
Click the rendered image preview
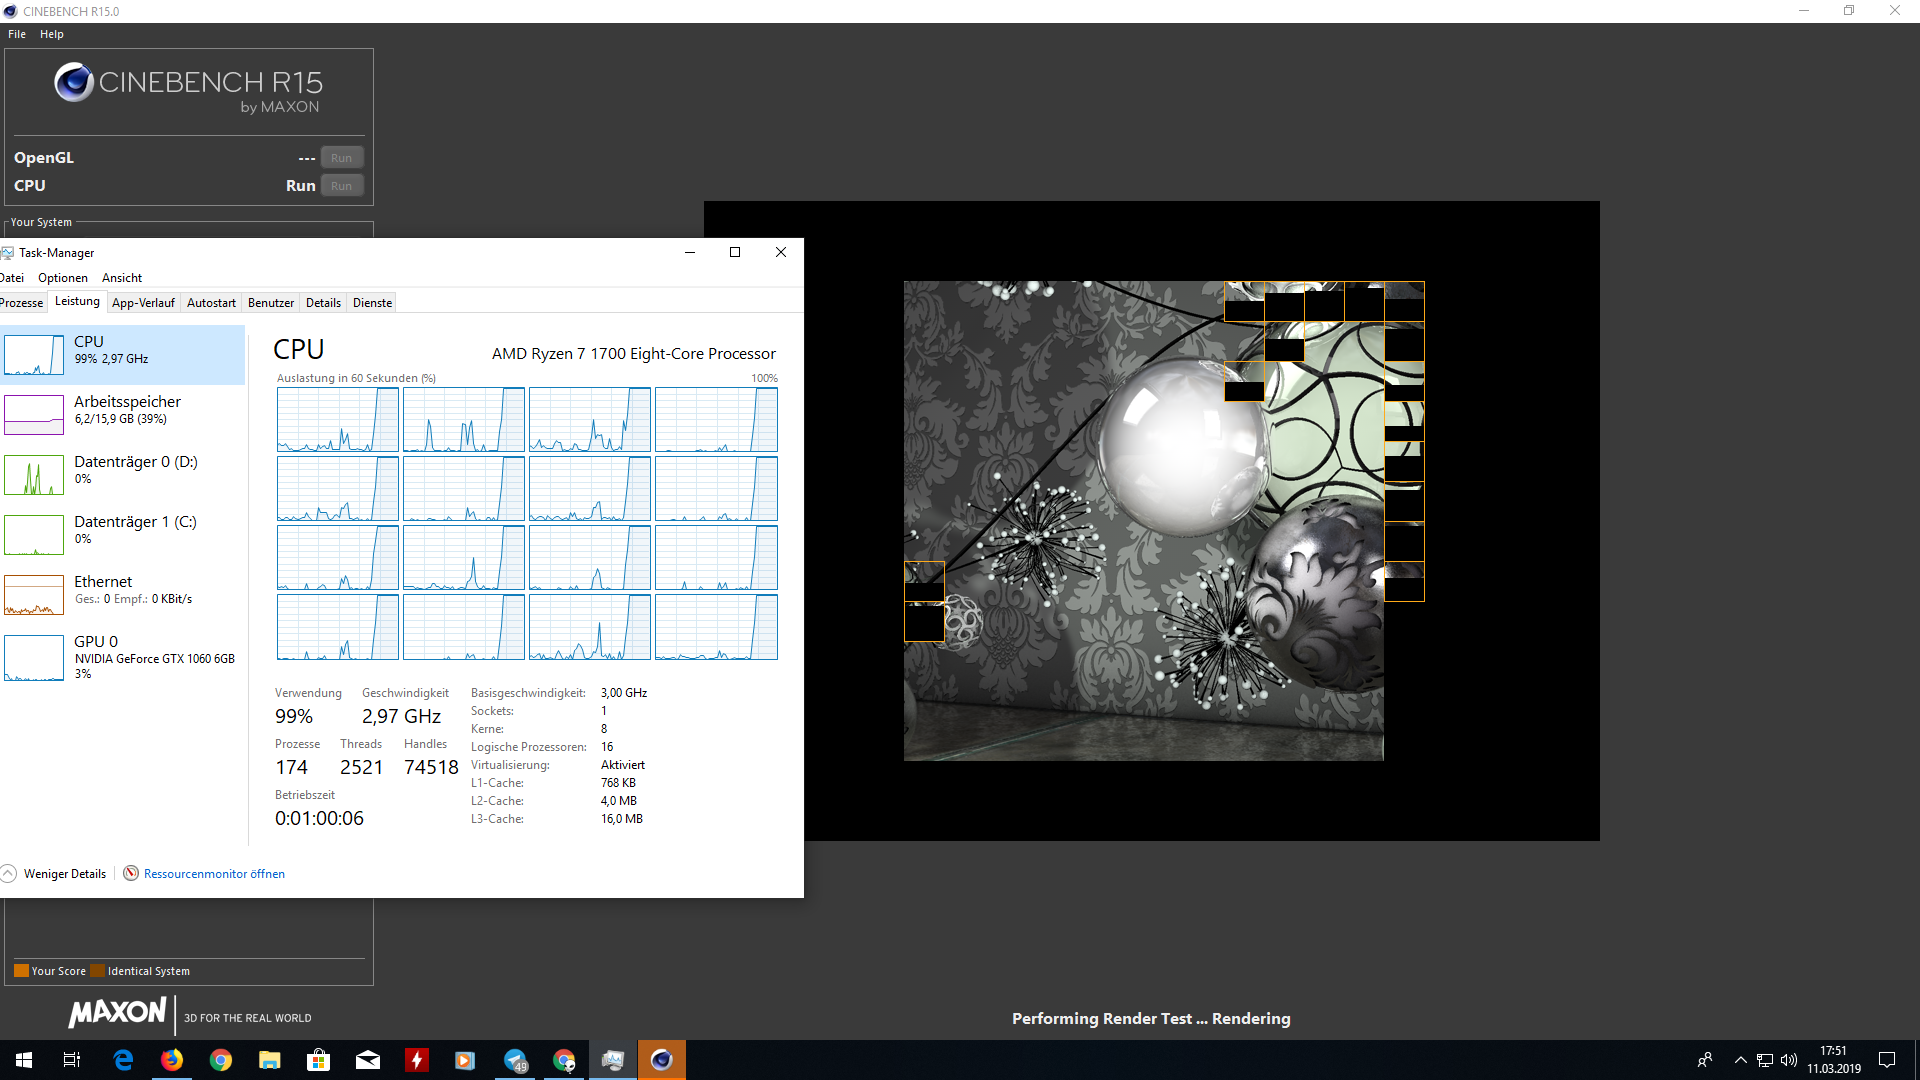pyautogui.click(x=1152, y=521)
